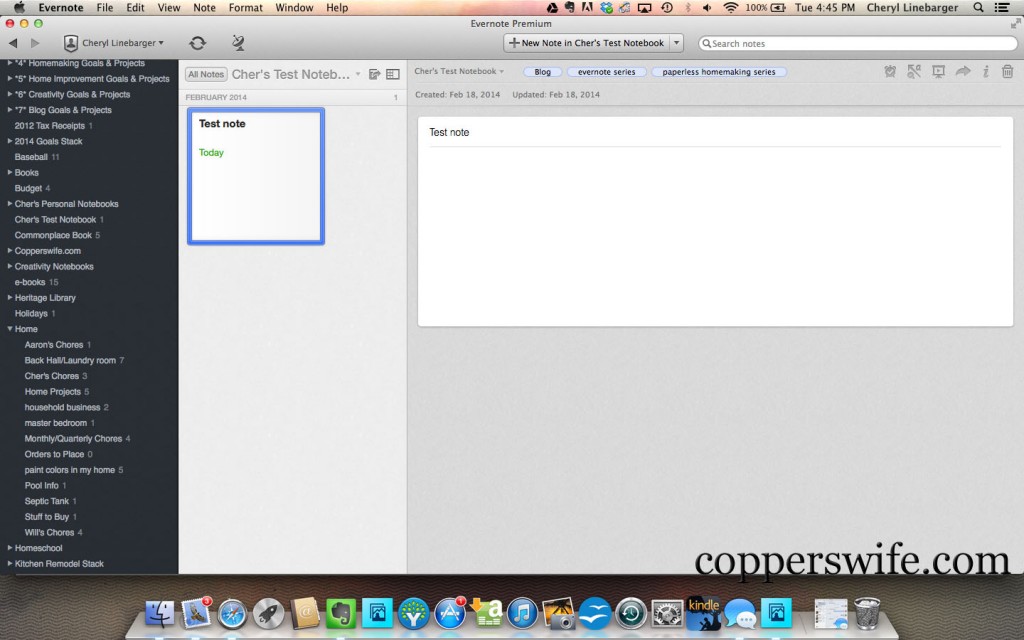Viewport: 1024px width, 640px height.
Task: Open System Preferences from the Dock
Action: click(x=667, y=613)
